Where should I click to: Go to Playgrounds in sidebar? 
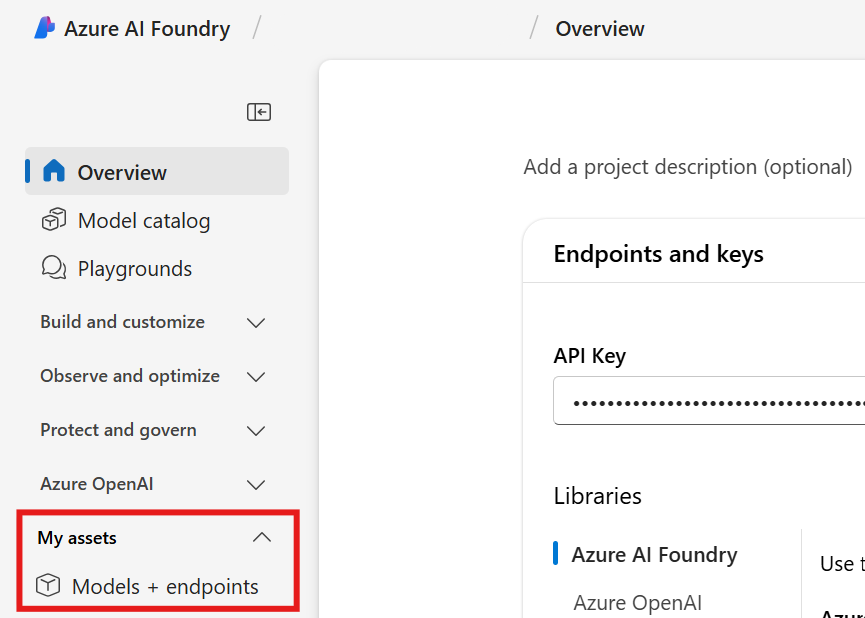tap(135, 268)
